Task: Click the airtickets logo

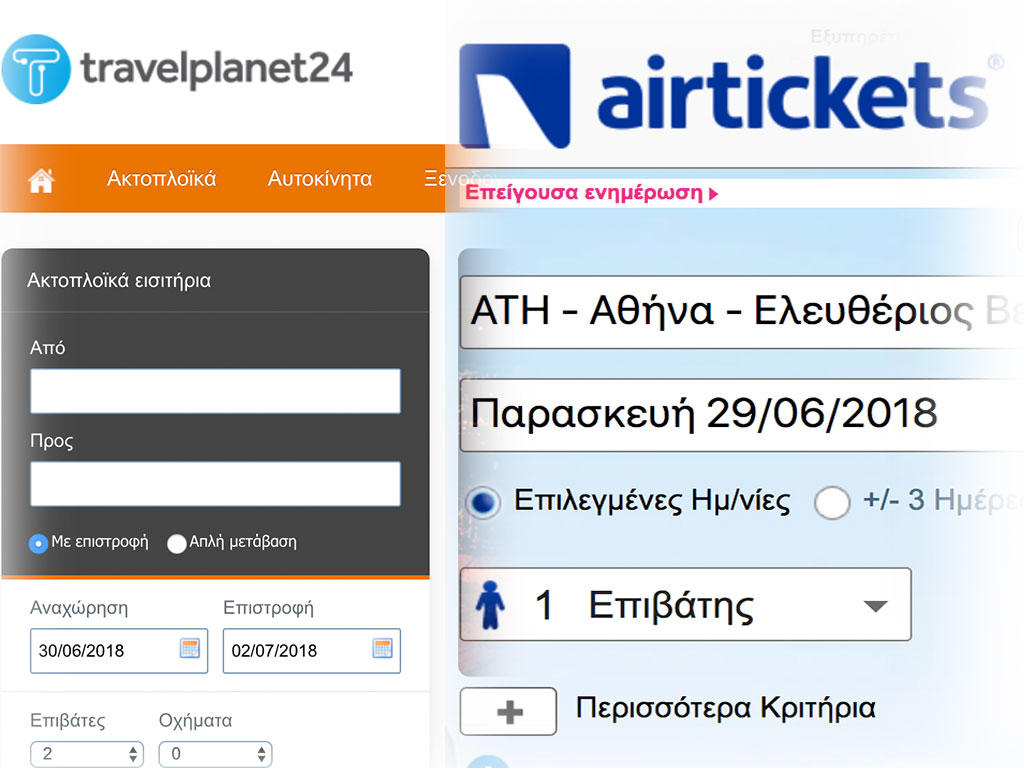Action: [731, 96]
